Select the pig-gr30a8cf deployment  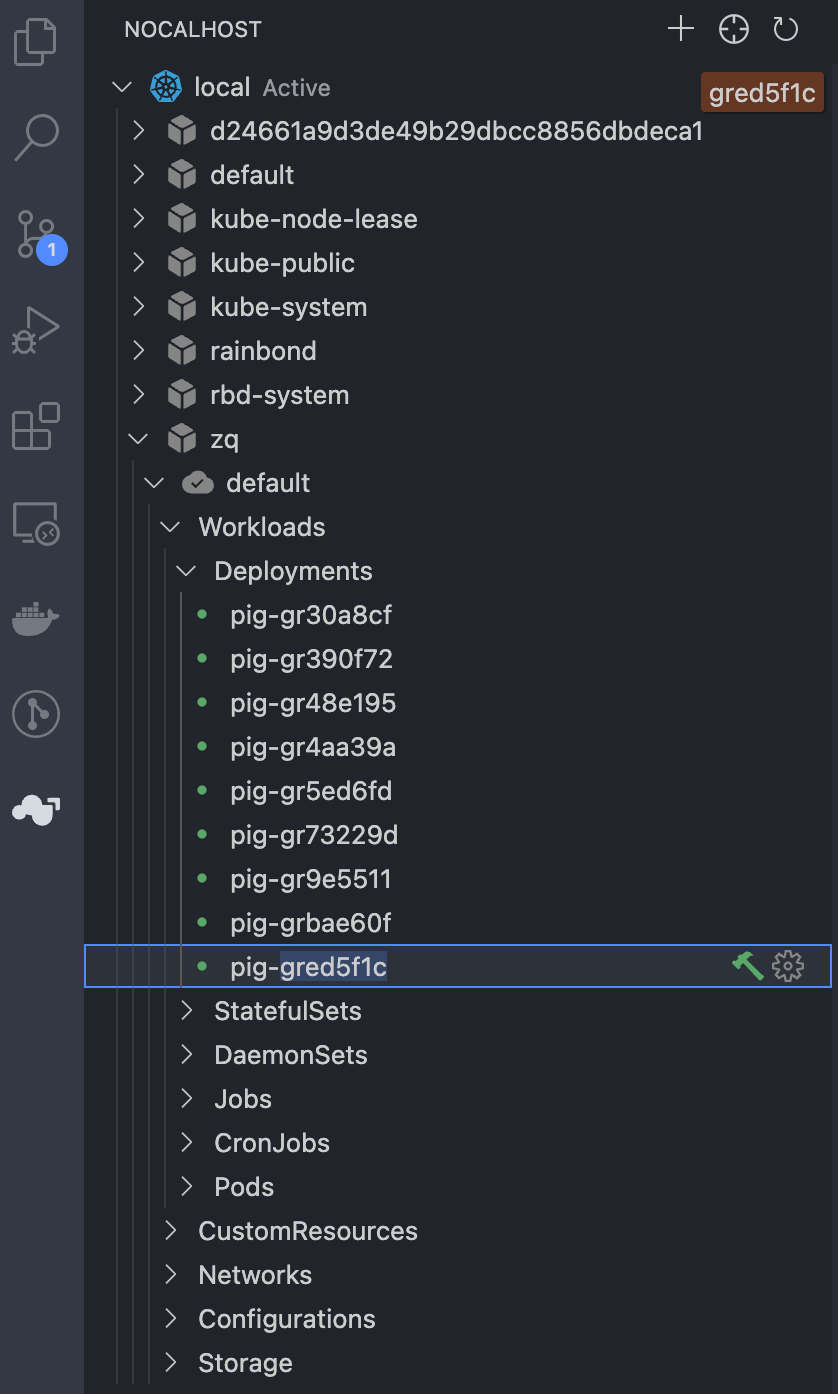pos(311,615)
